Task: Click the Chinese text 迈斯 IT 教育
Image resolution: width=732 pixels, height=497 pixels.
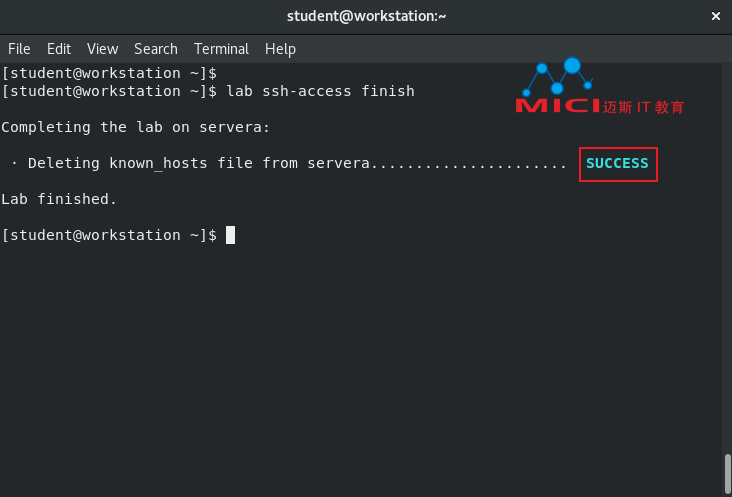Action: pyautogui.click(x=643, y=107)
